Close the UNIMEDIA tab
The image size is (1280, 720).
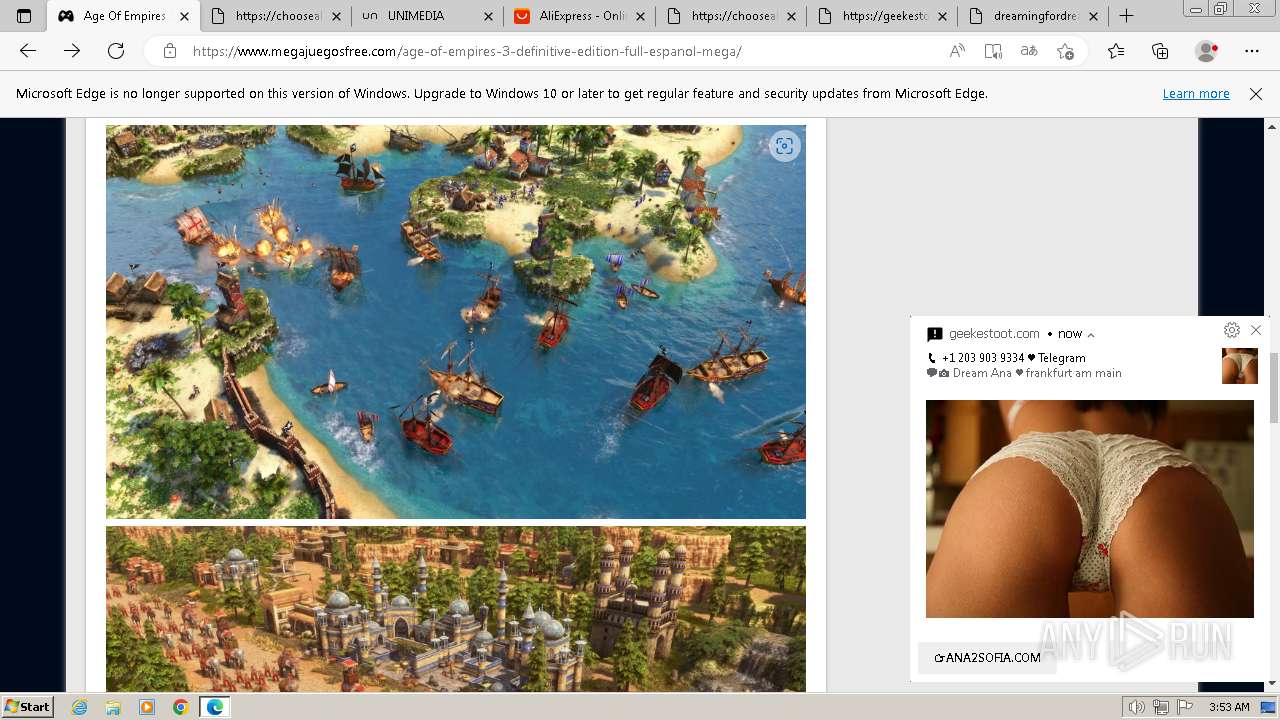(x=487, y=16)
